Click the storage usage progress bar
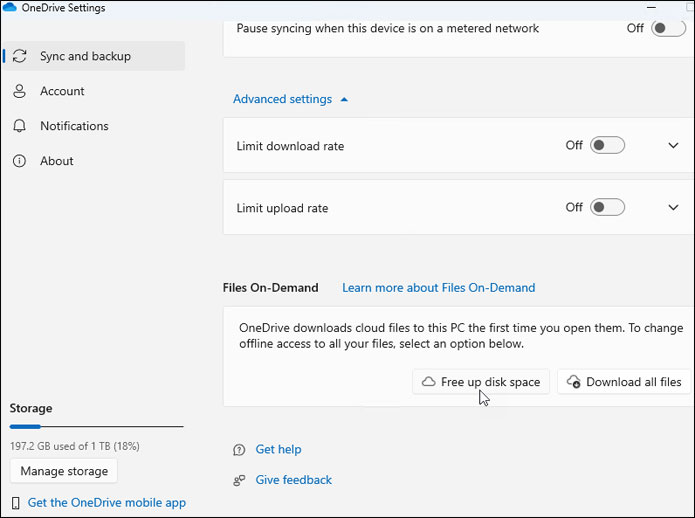 pyautogui.click(x=97, y=427)
